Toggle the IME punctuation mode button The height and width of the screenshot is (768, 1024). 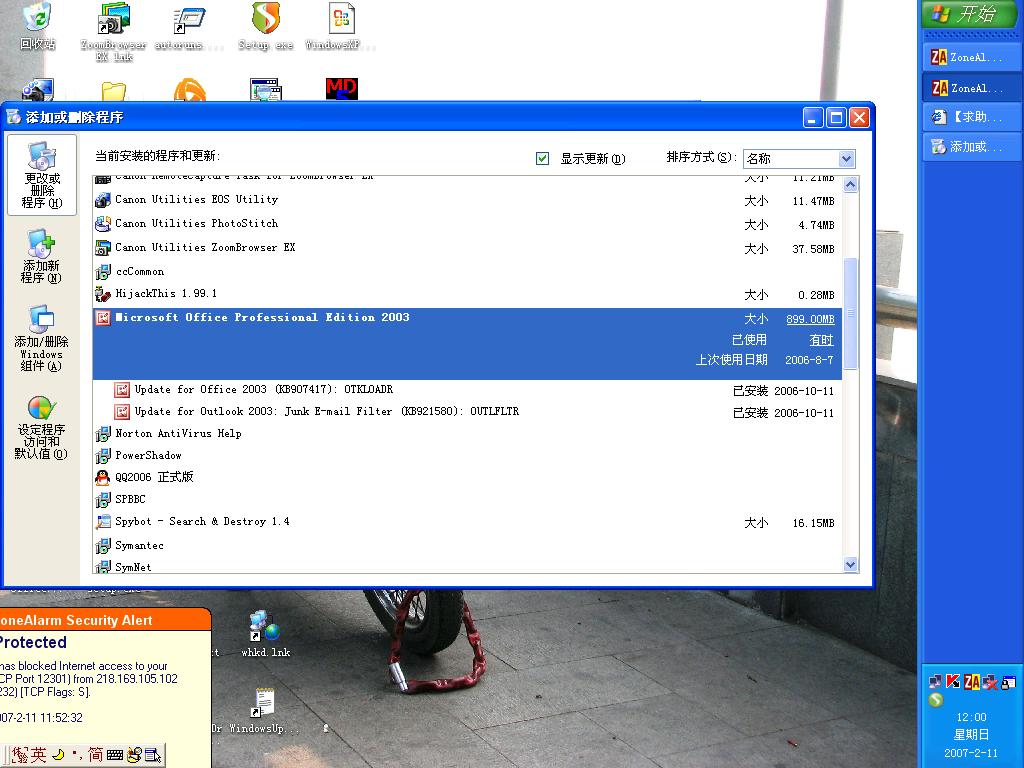(77, 755)
